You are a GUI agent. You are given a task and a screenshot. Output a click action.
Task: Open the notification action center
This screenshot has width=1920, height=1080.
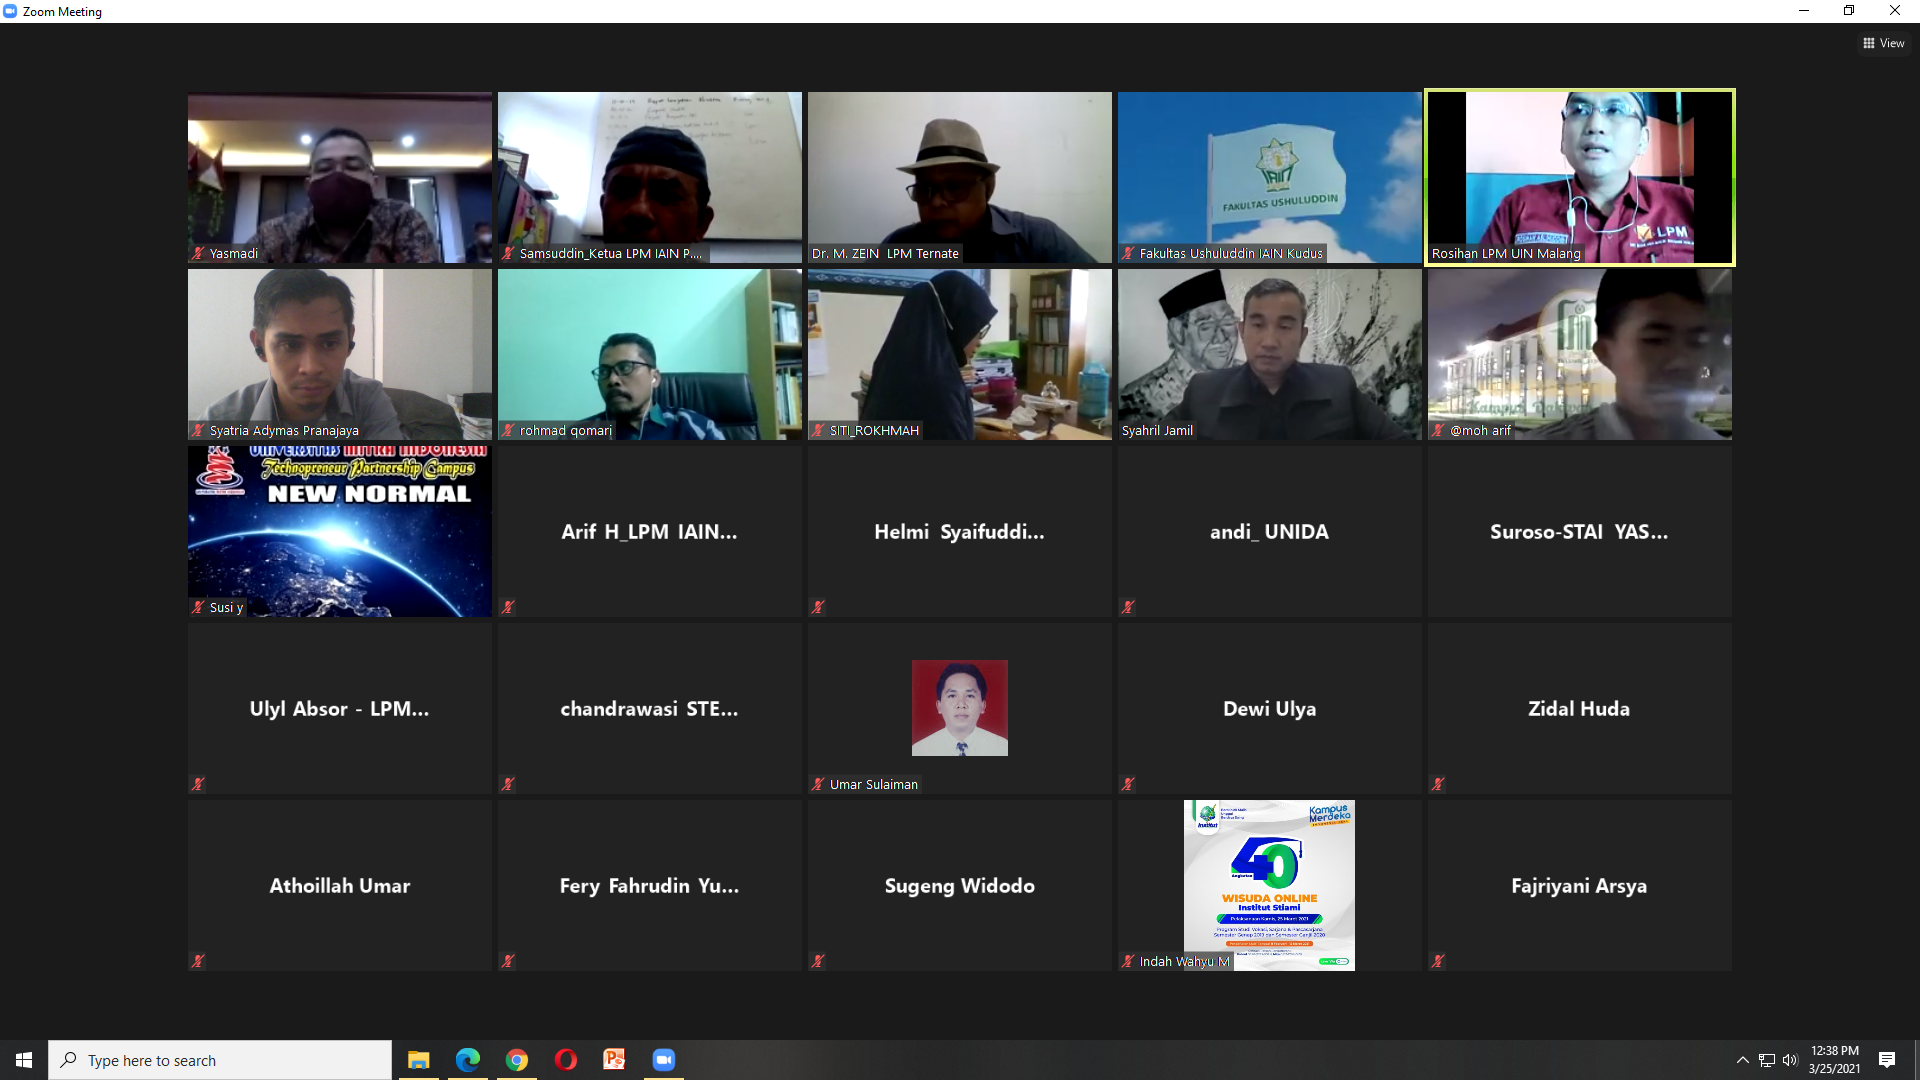coord(1887,1060)
